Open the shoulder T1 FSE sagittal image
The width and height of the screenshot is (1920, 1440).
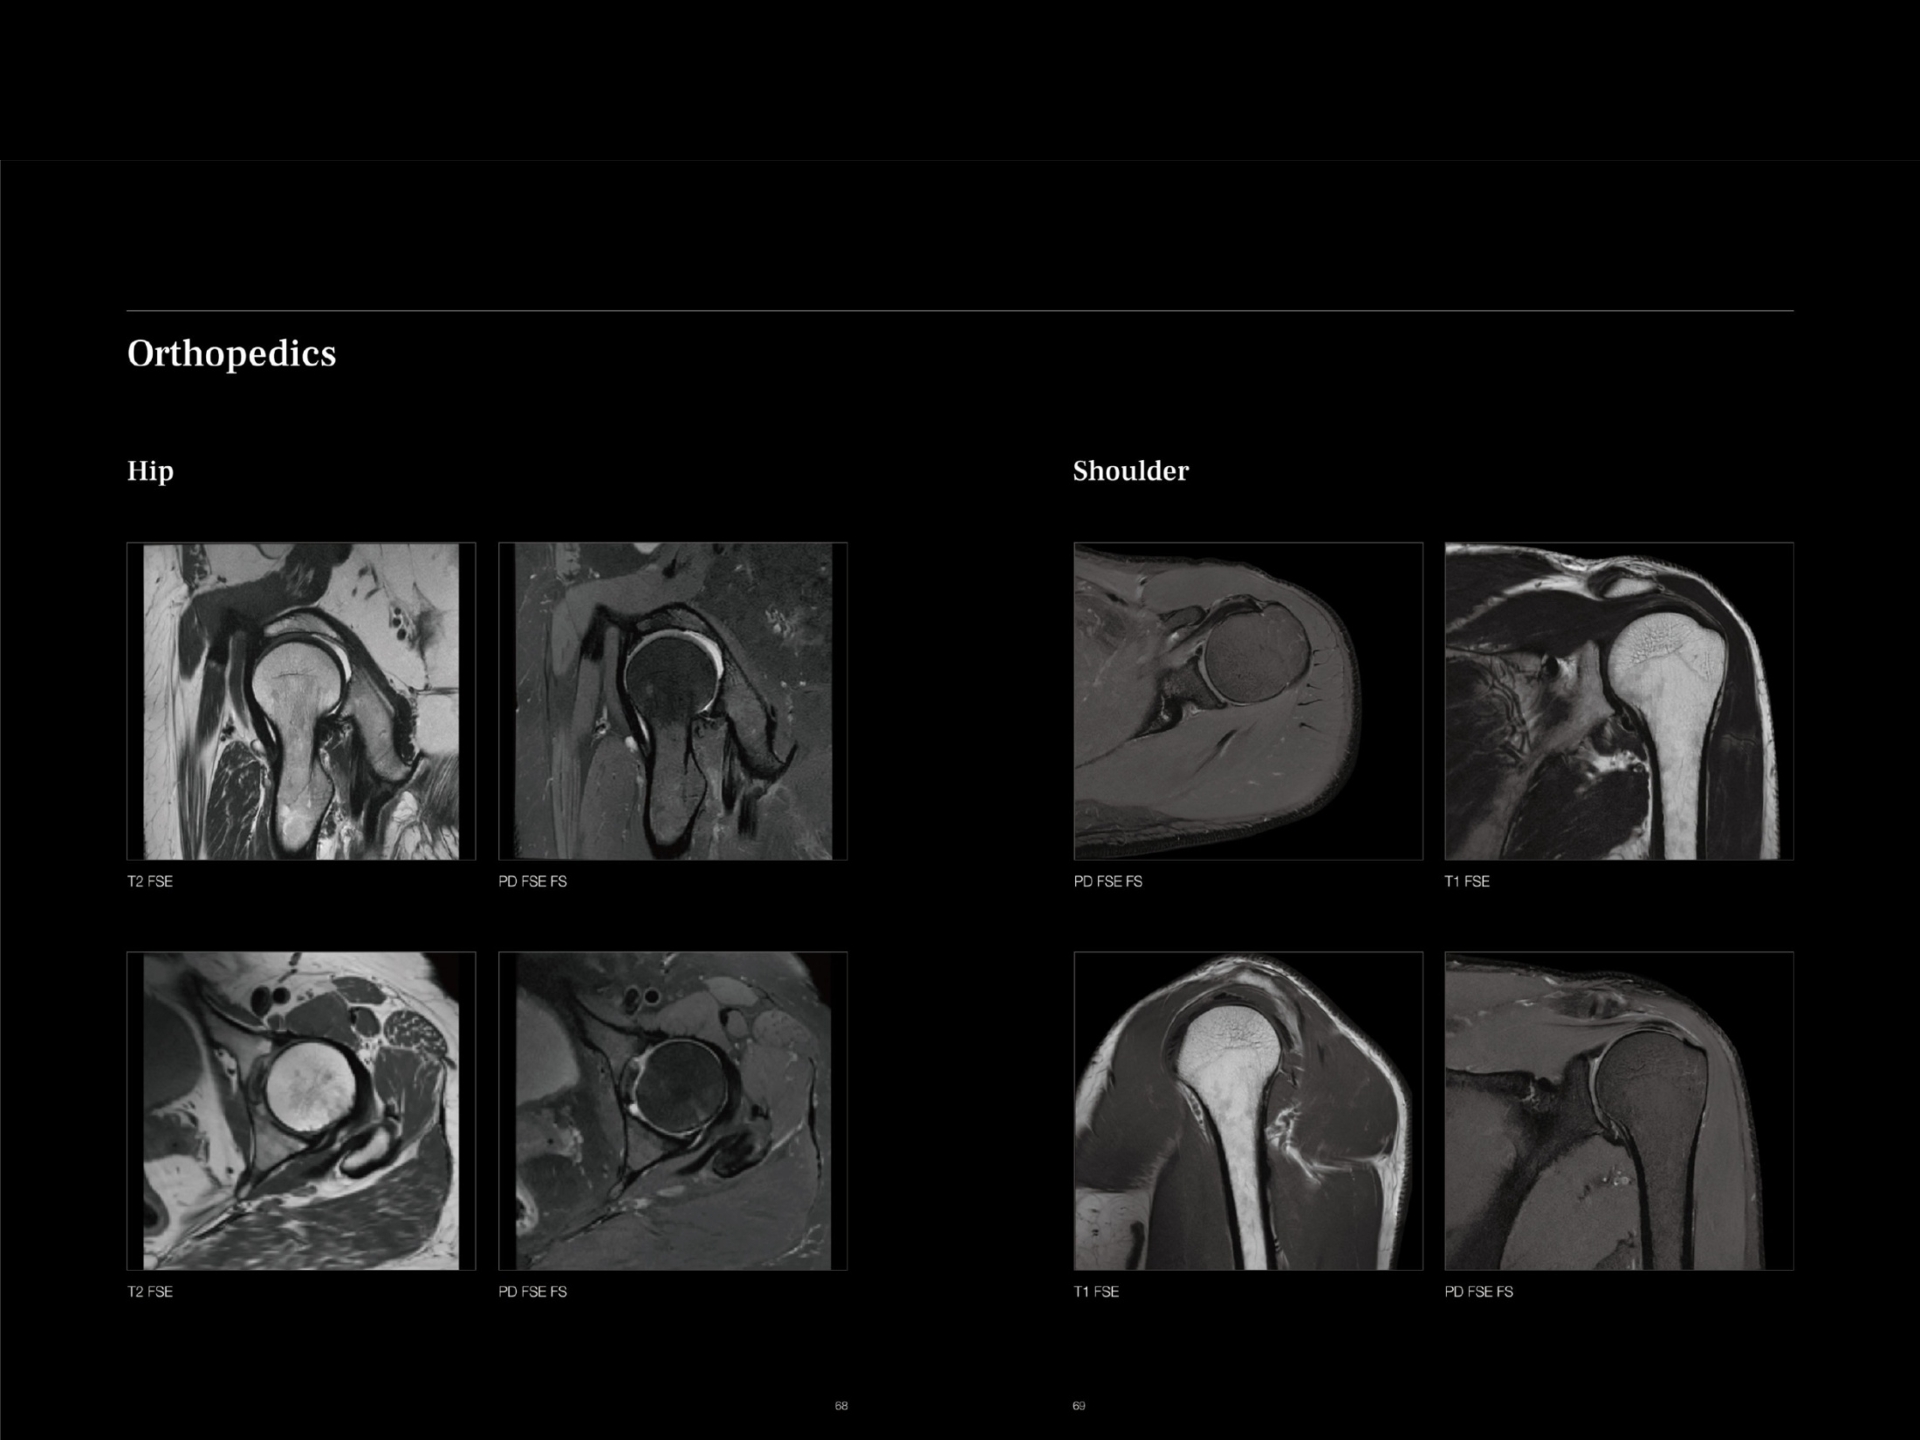coord(1247,1110)
